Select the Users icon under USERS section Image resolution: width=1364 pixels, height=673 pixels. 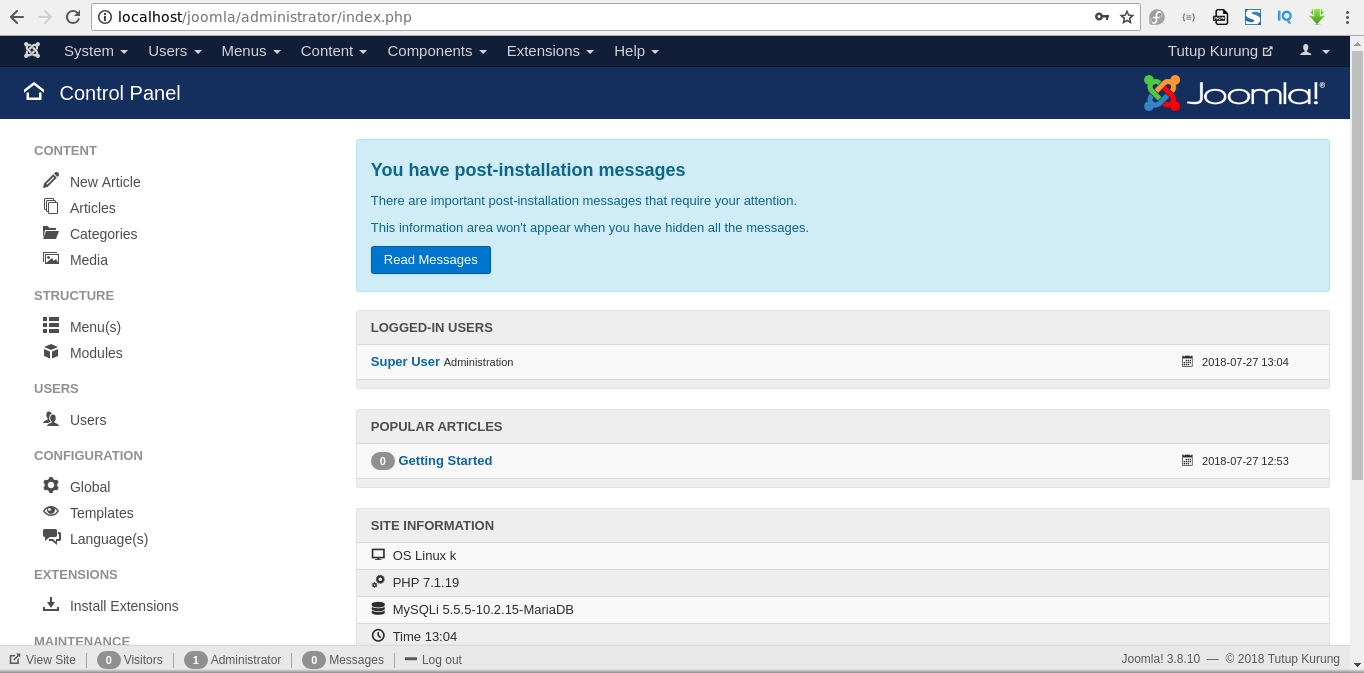[x=51, y=418]
